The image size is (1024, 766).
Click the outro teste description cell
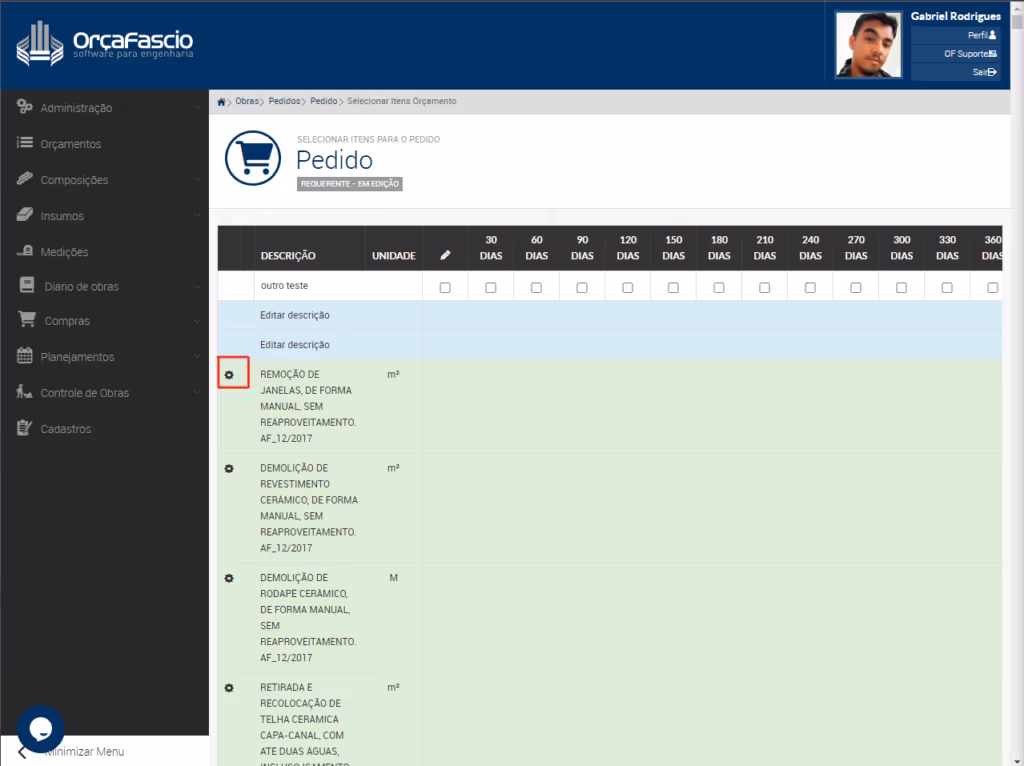click(338, 286)
